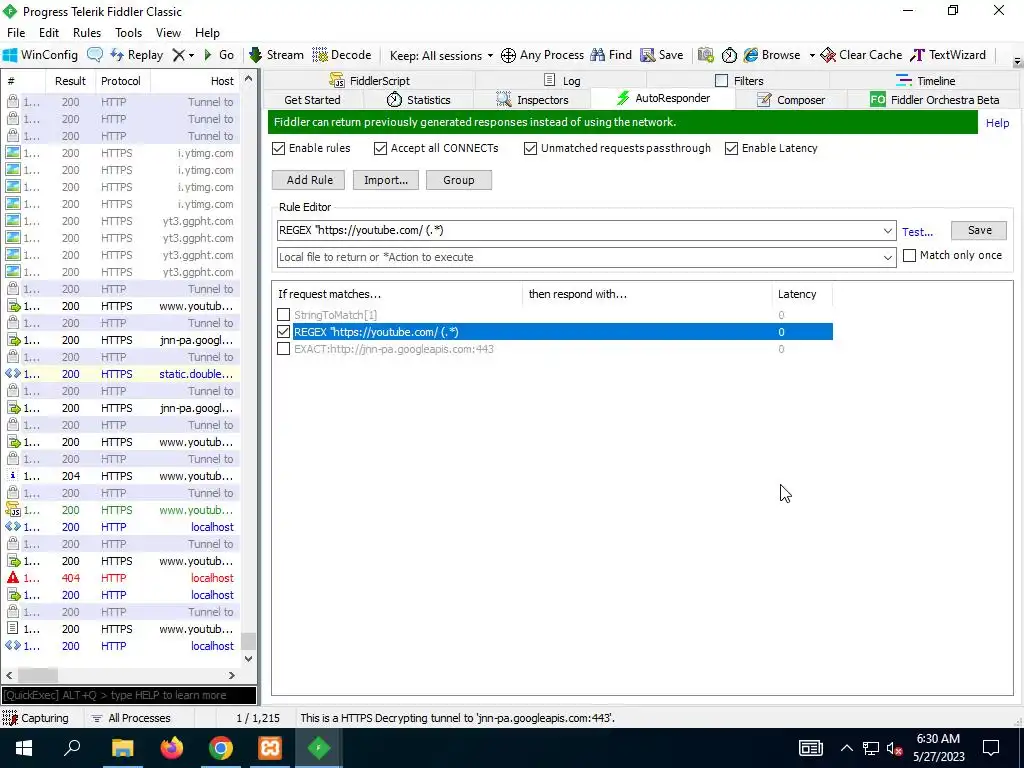The image size is (1024, 768).
Task: Enable the StringToMatch[1] rule checkbox
Action: [283, 315]
